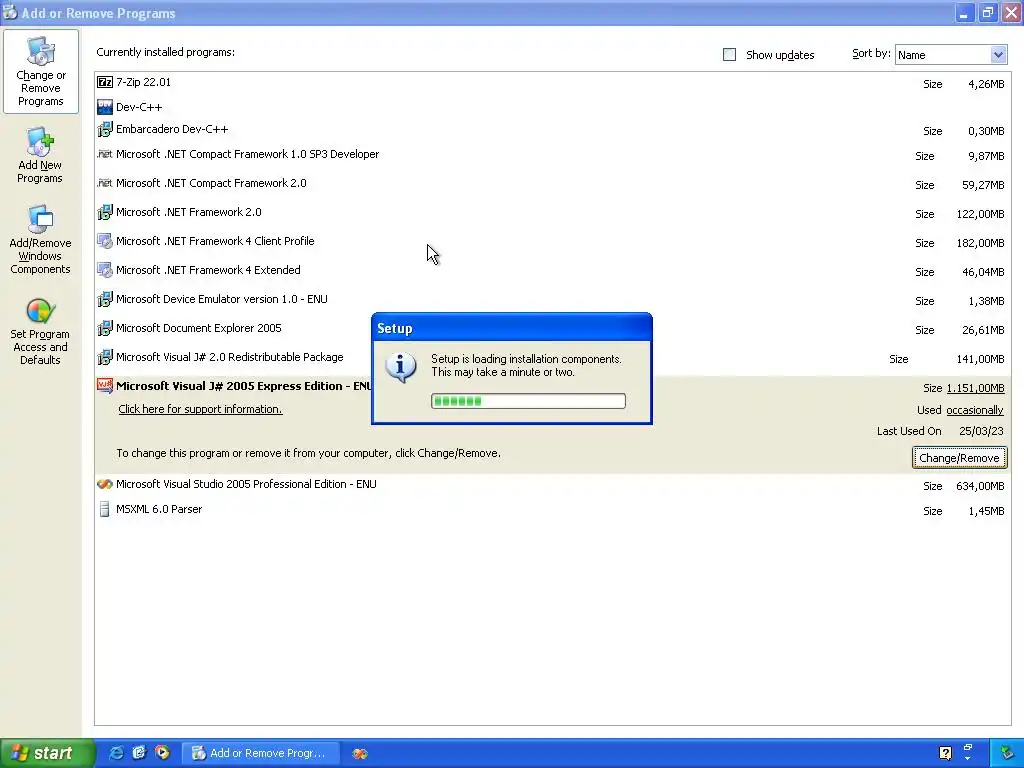
Task: Launch Internet Explorer from quick launch
Action: [116, 753]
